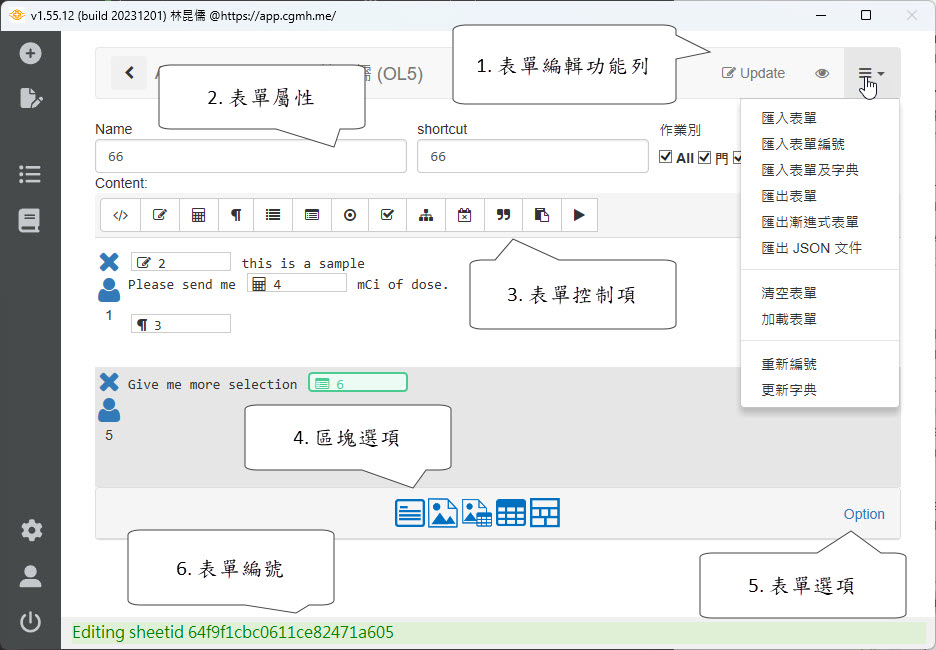Add a radio button control from toolbar
The height and width of the screenshot is (650, 936).
(x=350, y=215)
